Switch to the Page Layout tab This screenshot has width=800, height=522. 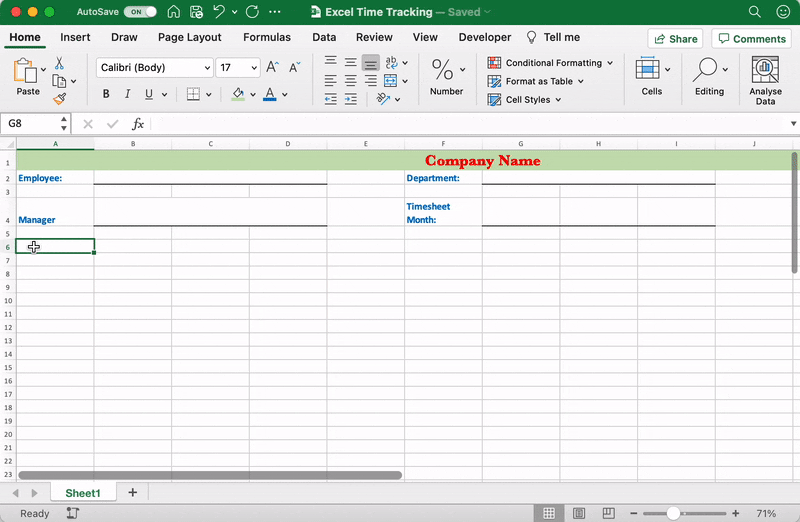(190, 37)
